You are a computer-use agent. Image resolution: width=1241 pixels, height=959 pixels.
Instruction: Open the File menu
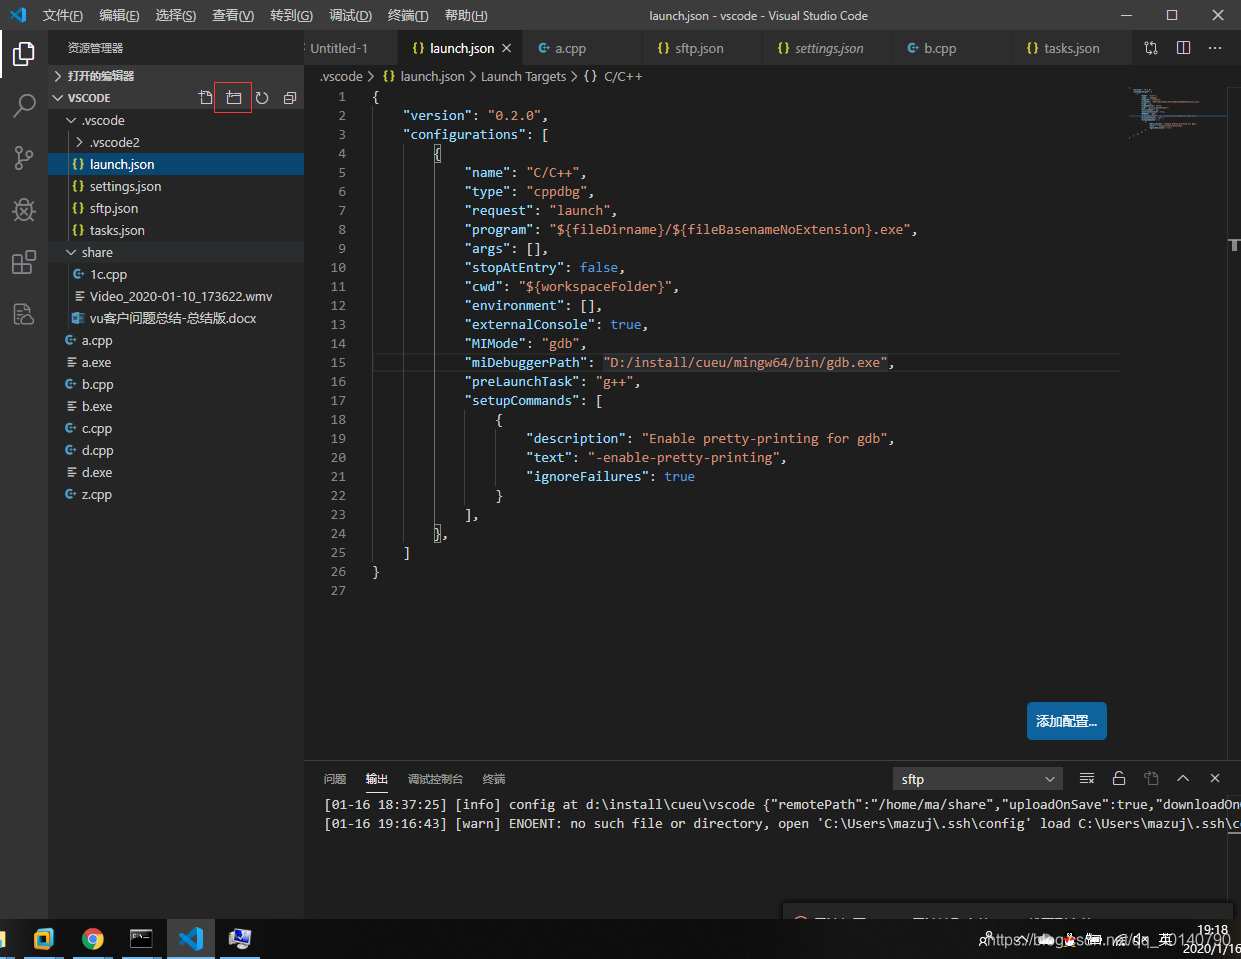[63, 15]
